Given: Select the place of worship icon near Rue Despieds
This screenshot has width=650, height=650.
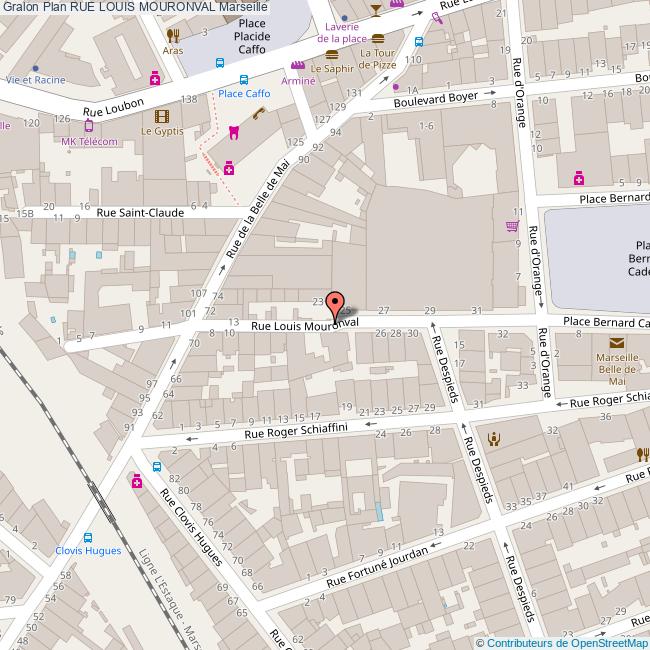Looking at the screenshot, I should click(x=493, y=438).
